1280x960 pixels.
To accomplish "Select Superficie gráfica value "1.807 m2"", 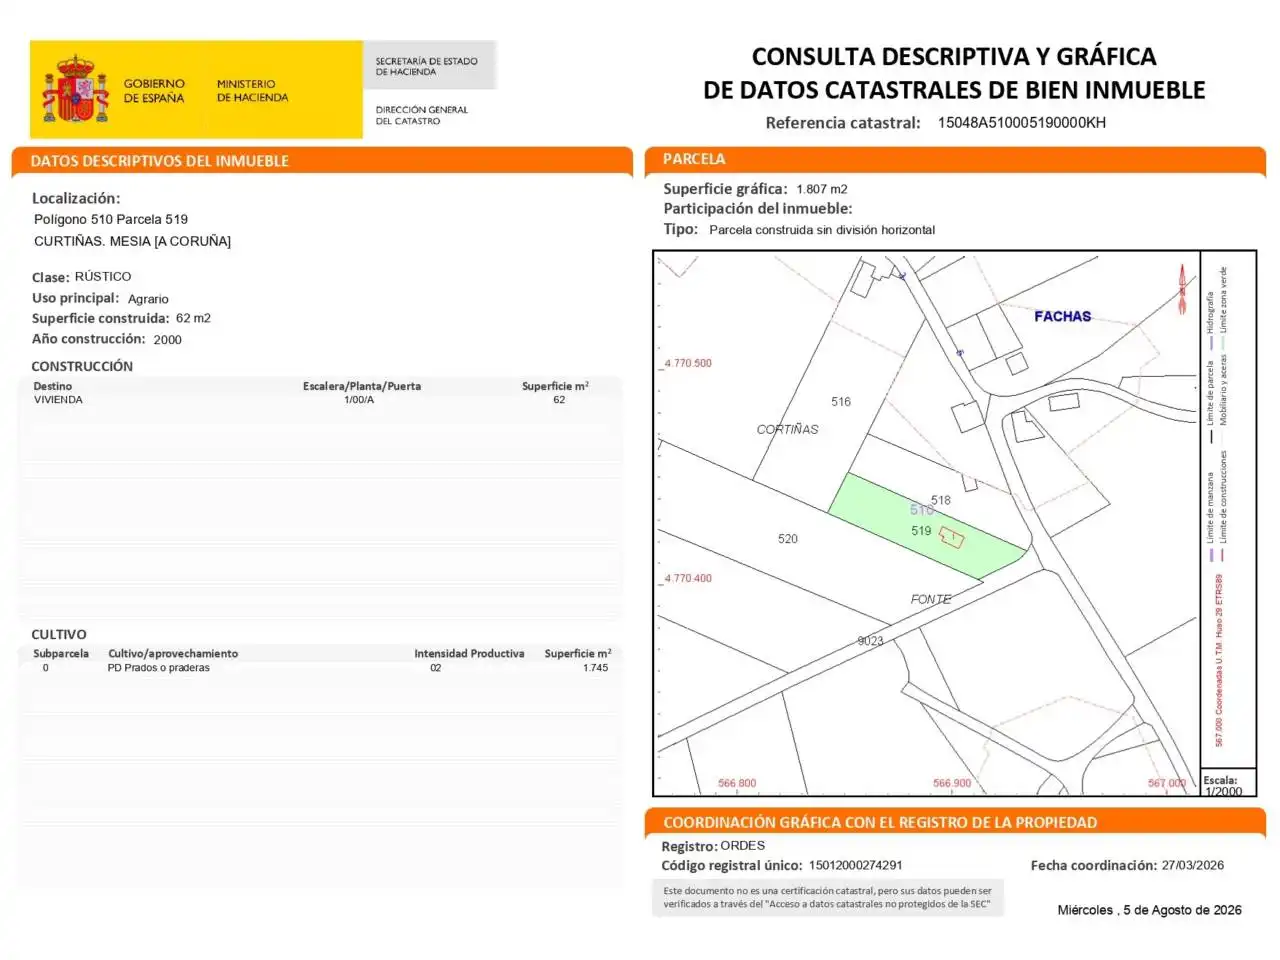I will (822, 189).
